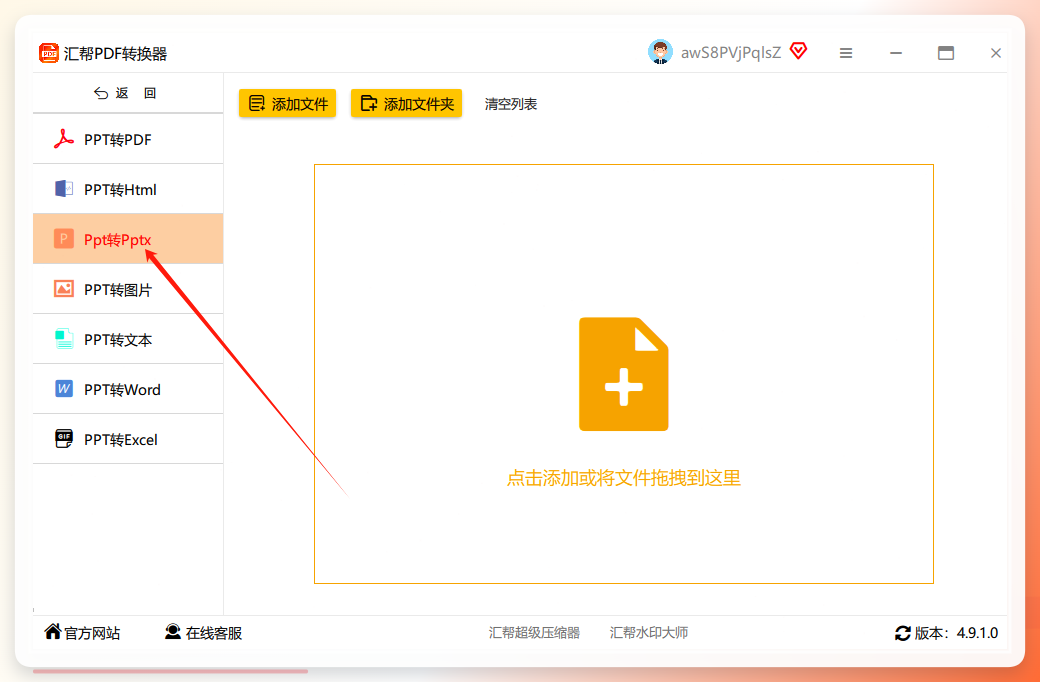Open the 官方网站 link

82,633
